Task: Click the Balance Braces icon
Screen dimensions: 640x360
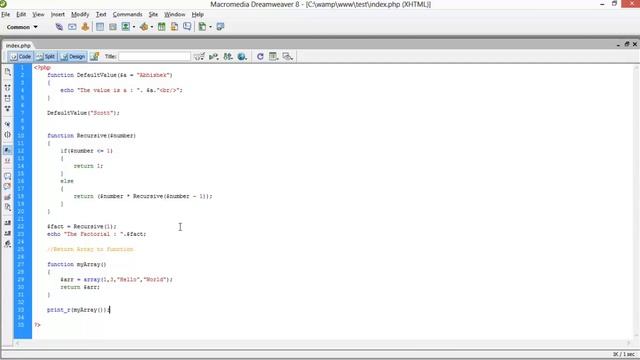Action: pos(7,135)
